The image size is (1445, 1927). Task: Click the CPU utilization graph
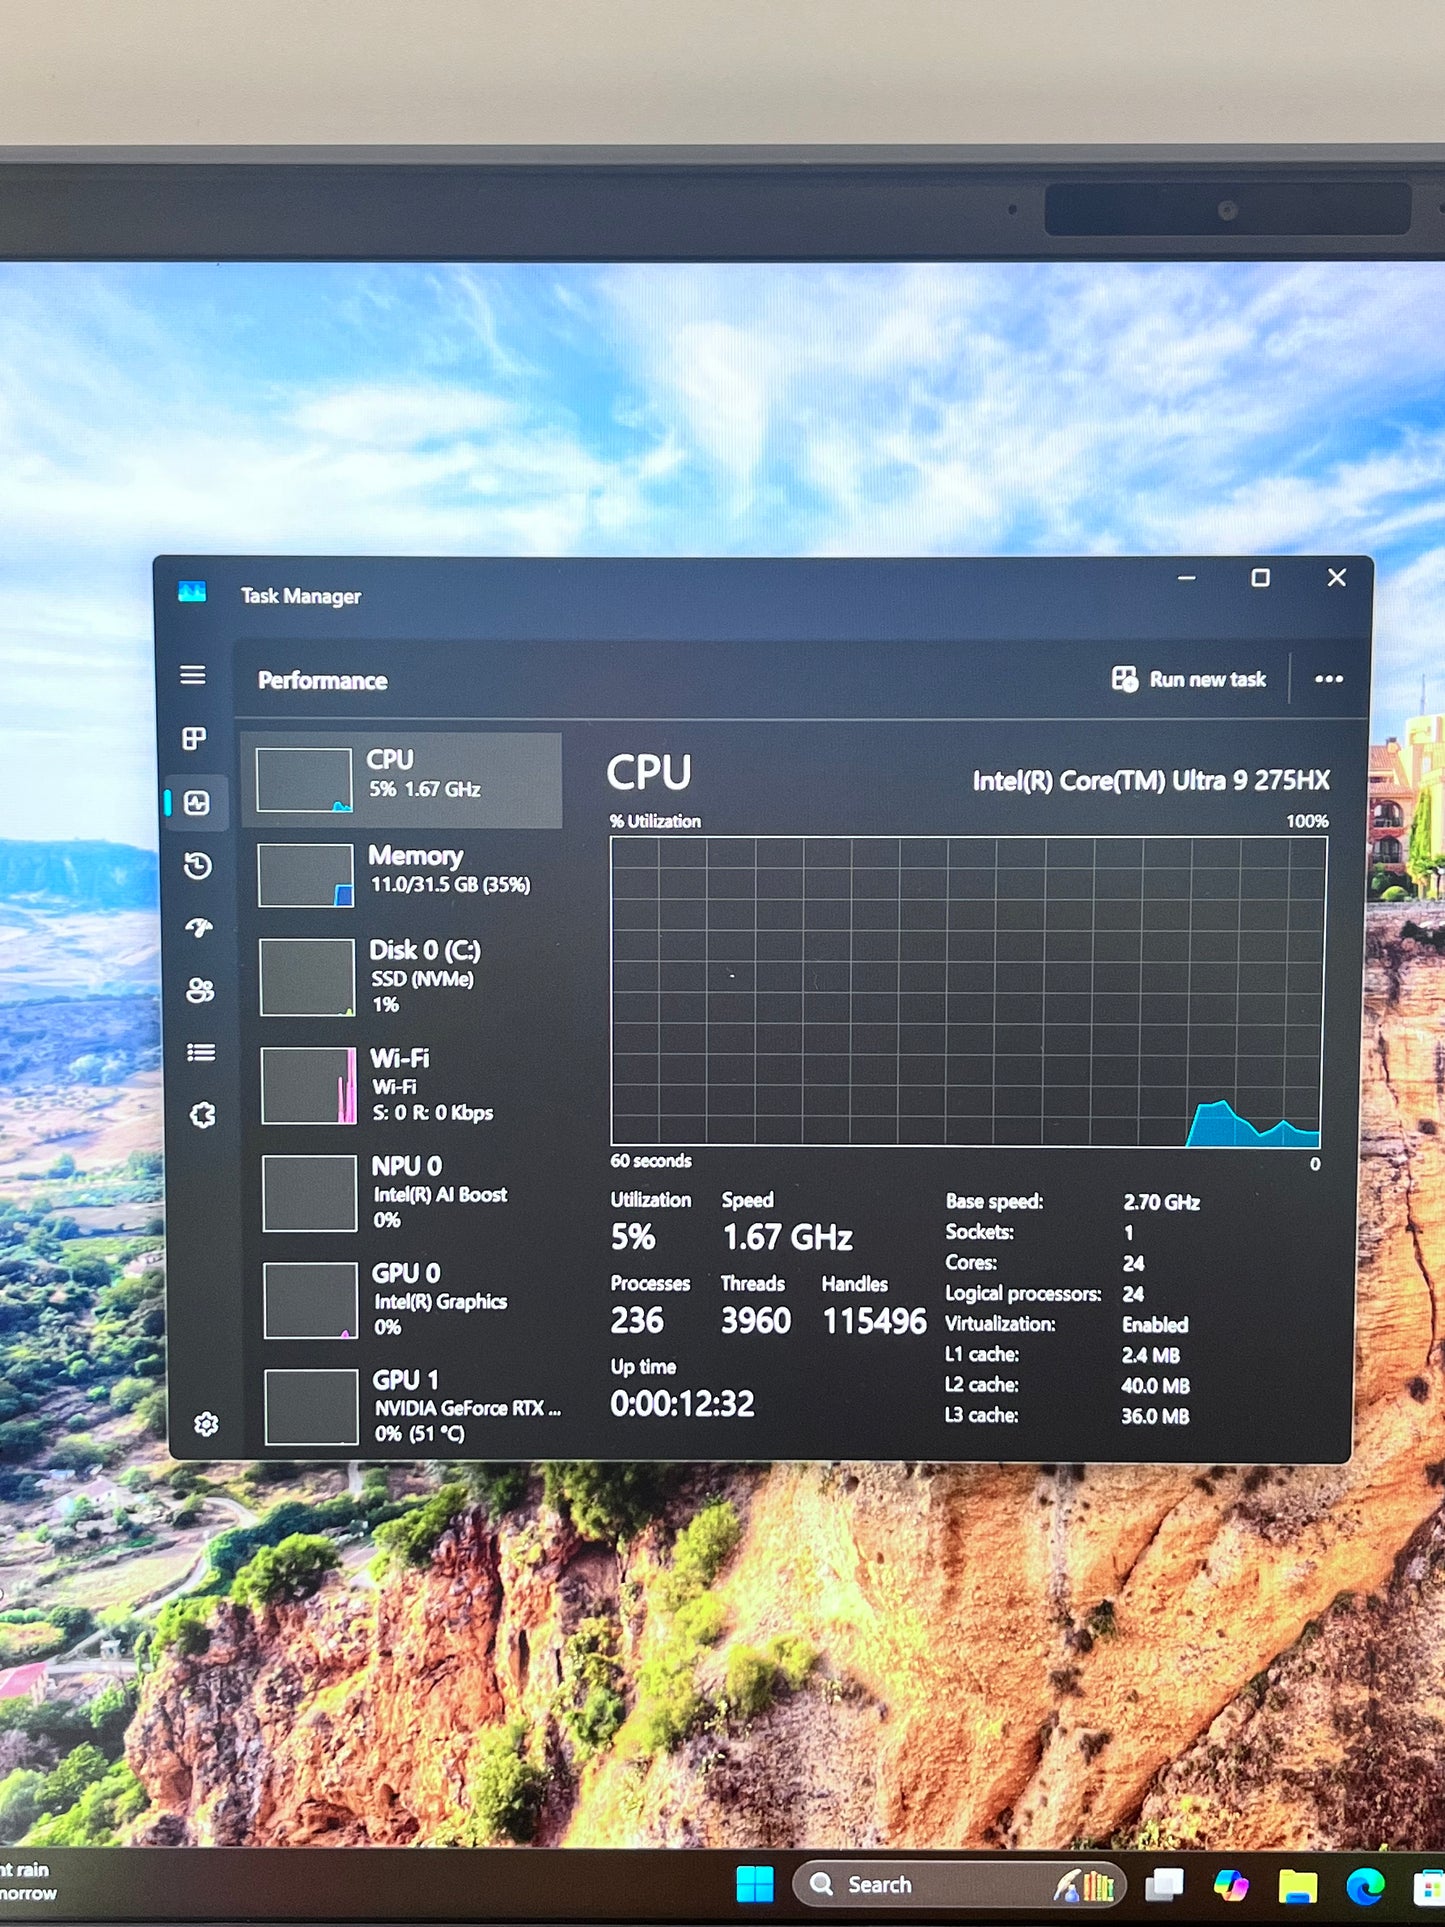967,992
